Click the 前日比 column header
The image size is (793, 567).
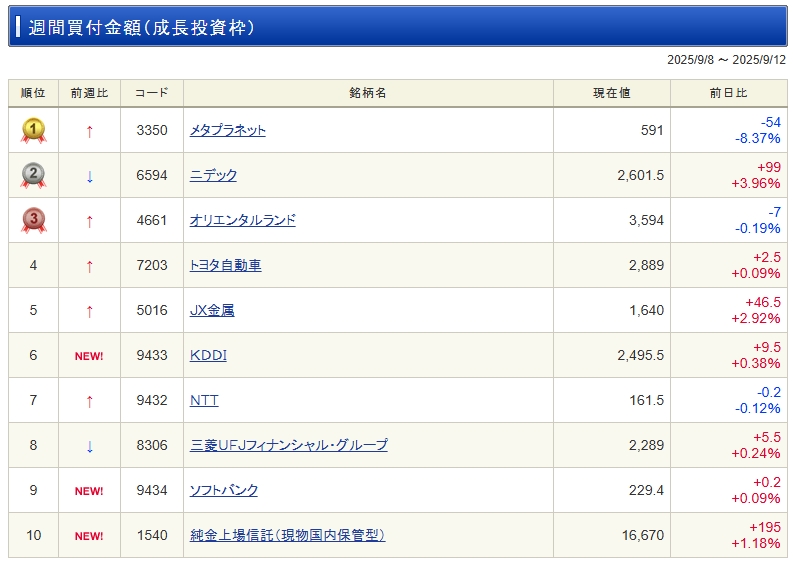click(x=729, y=93)
